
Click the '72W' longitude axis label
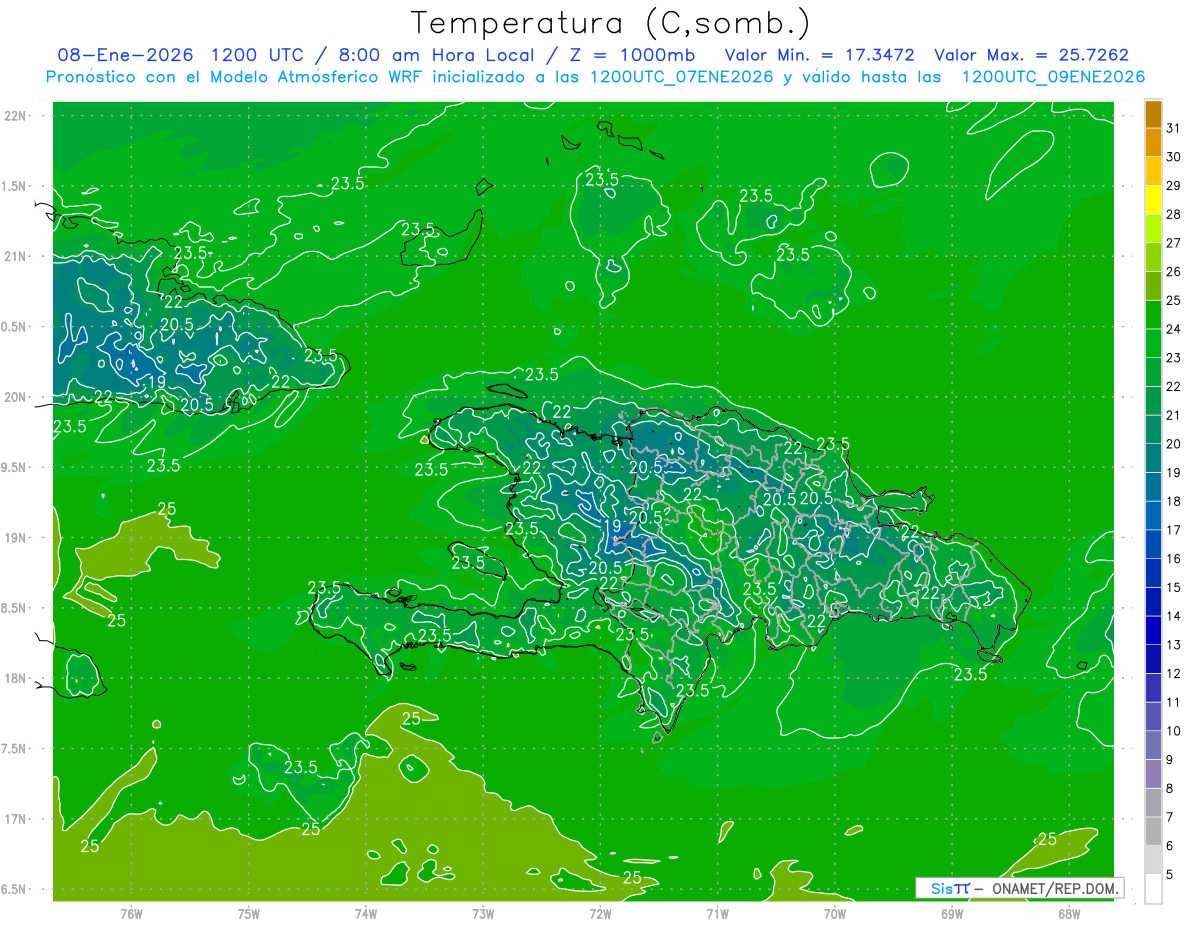pyautogui.click(x=600, y=913)
